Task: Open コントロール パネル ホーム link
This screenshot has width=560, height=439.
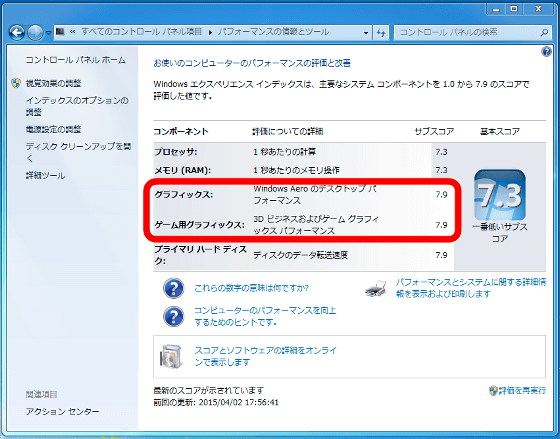Action: click(x=75, y=60)
